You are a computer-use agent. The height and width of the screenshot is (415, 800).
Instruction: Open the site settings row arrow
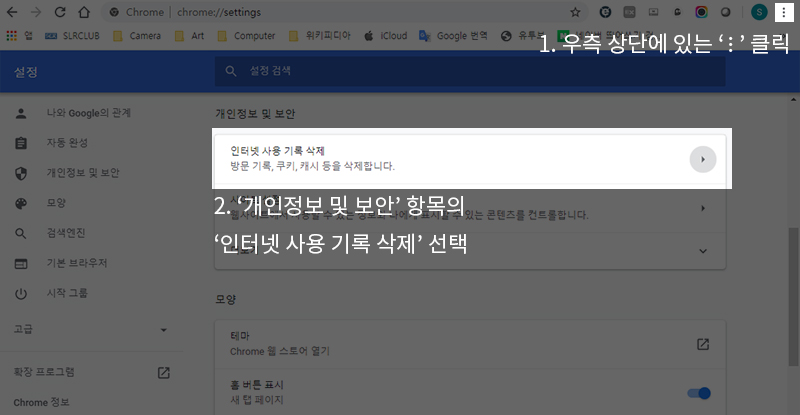703,208
